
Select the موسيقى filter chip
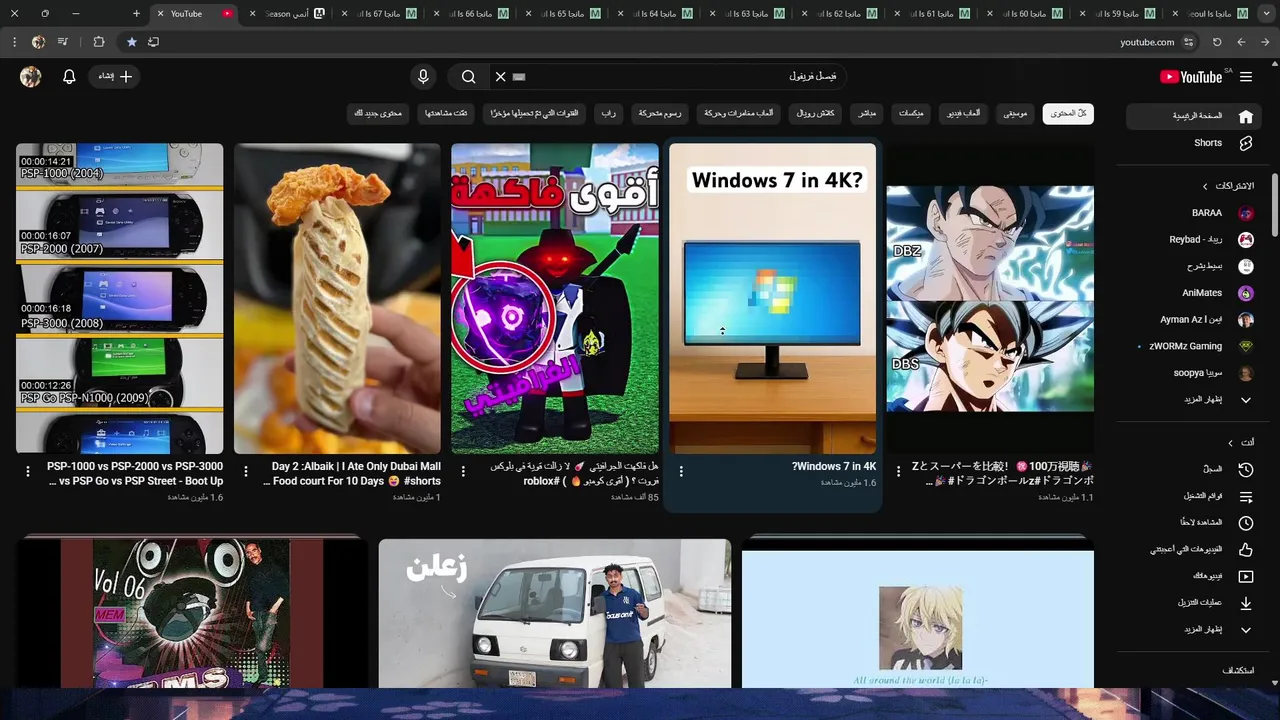(x=1015, y=114)
